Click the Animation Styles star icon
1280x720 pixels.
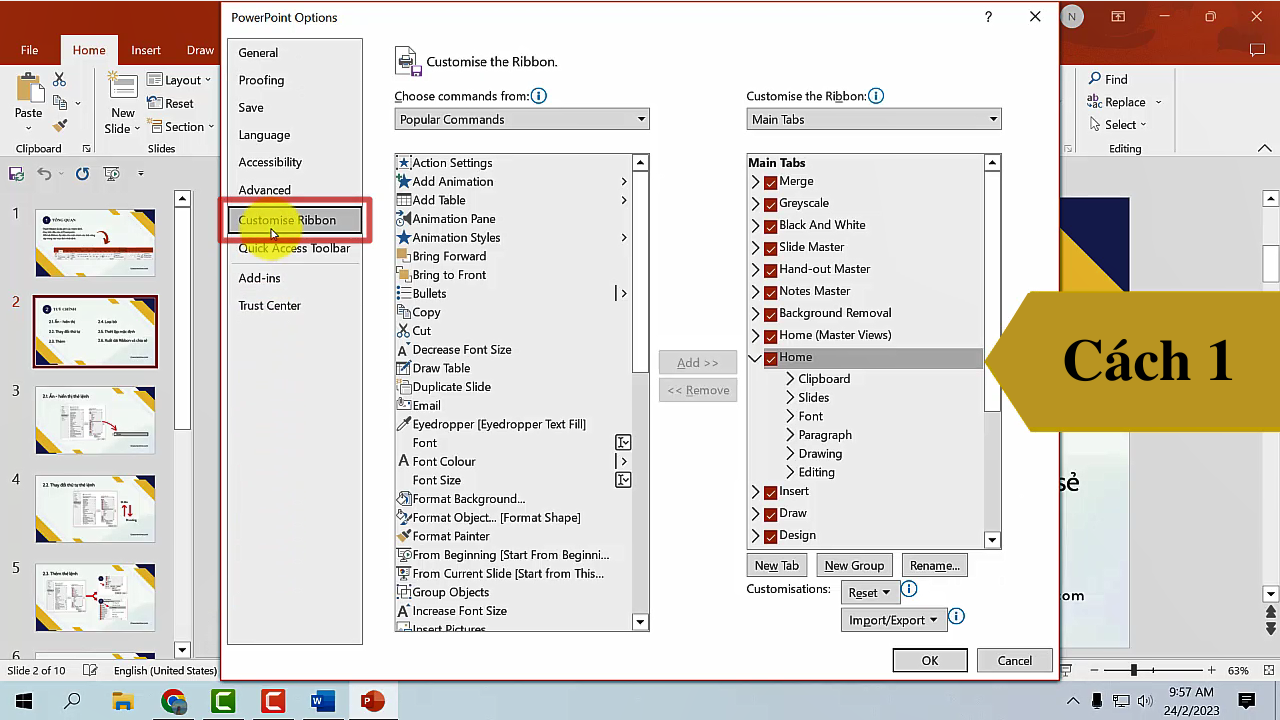[x=404, y=237]
